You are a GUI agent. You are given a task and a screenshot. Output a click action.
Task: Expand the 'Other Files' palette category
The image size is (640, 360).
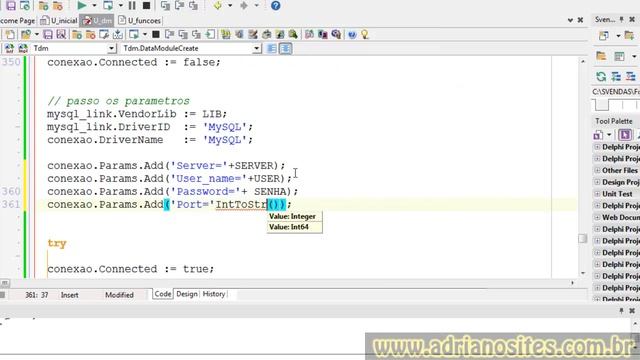(x=597, y=170)
